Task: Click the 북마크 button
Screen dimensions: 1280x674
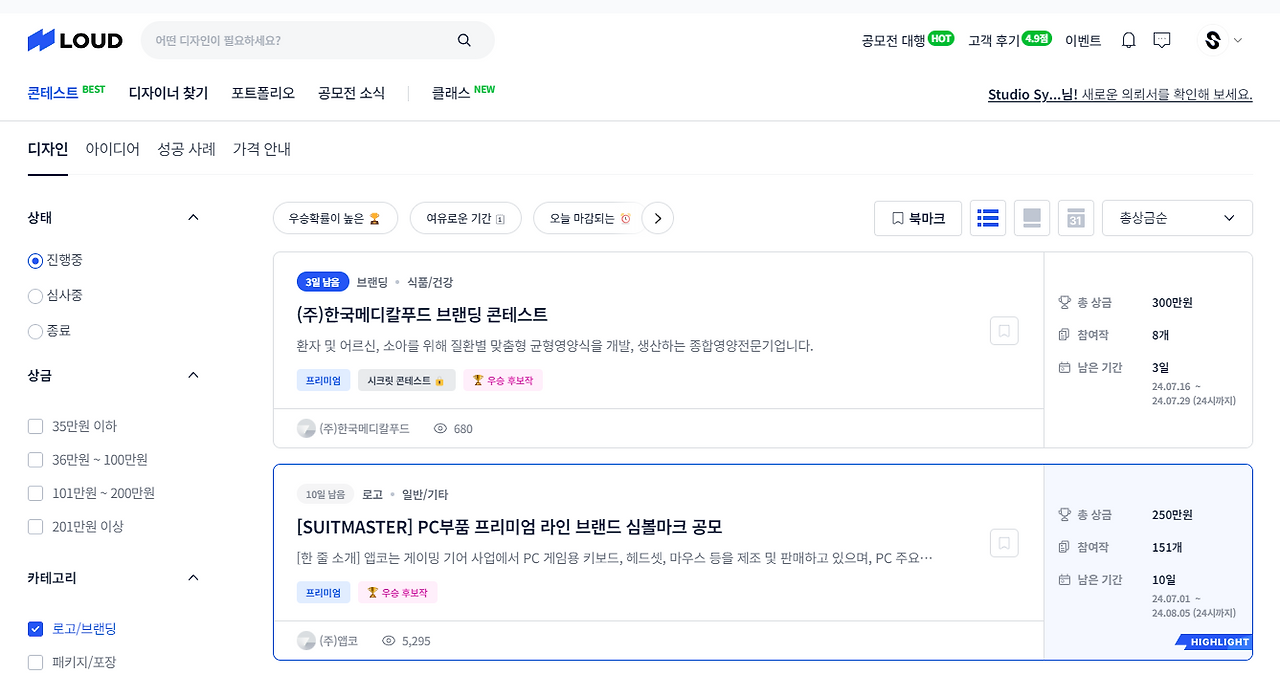Action: (x=917, y=218)
